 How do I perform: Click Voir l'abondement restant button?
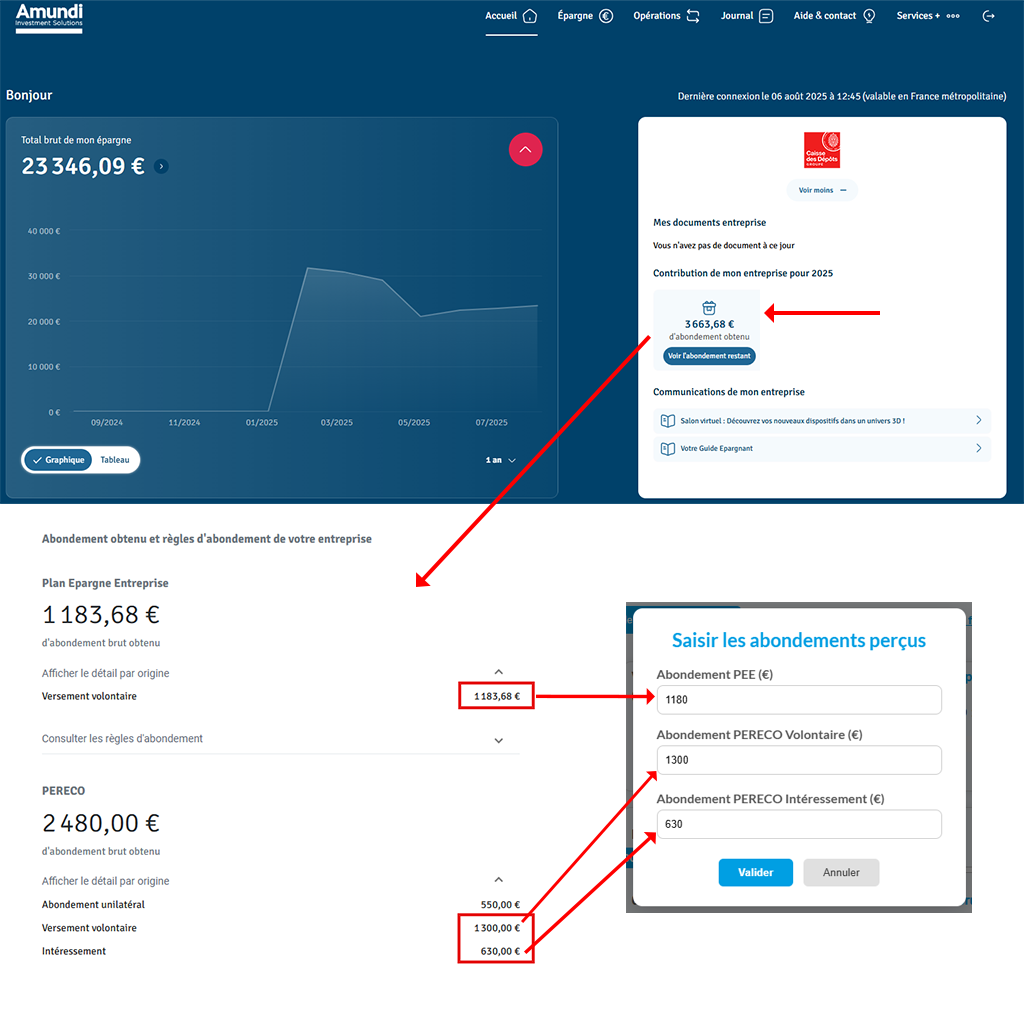pyautogui.click(x=709, y=356)
